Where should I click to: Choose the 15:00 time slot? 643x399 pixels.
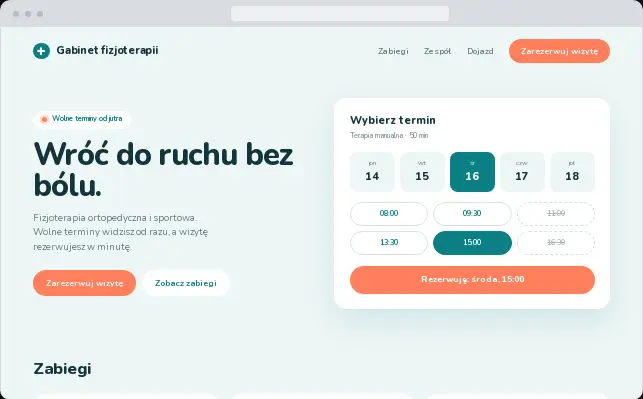(472, 243)
